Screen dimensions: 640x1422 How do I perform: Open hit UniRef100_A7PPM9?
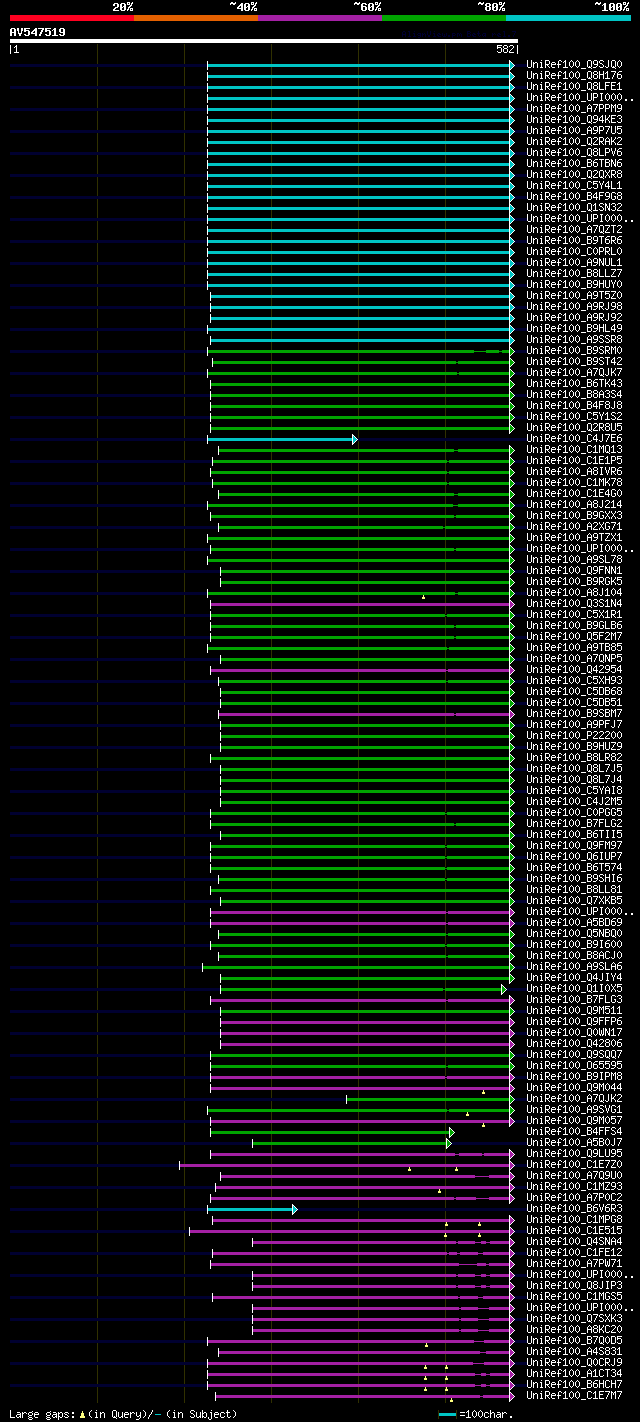pos(574,108)
